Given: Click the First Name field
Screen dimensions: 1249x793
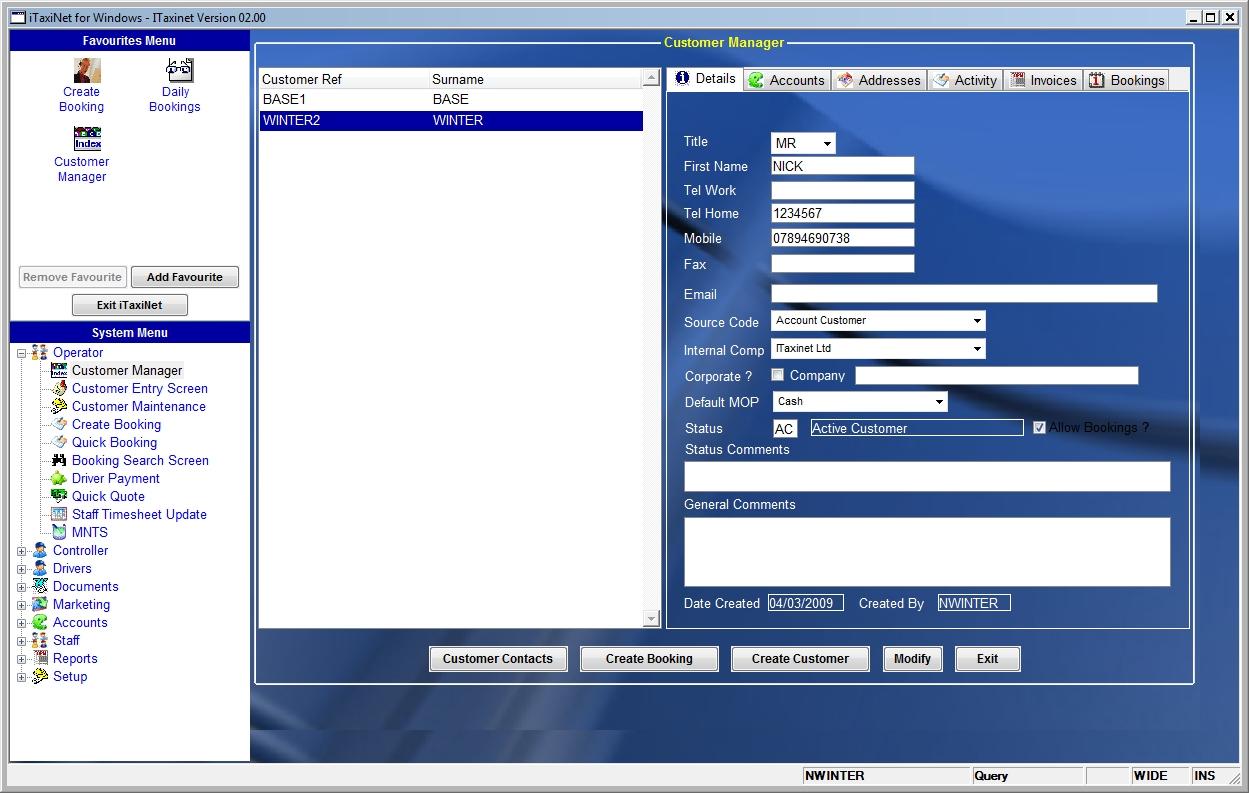Looking at the screenshot, I should coord(843,166).
